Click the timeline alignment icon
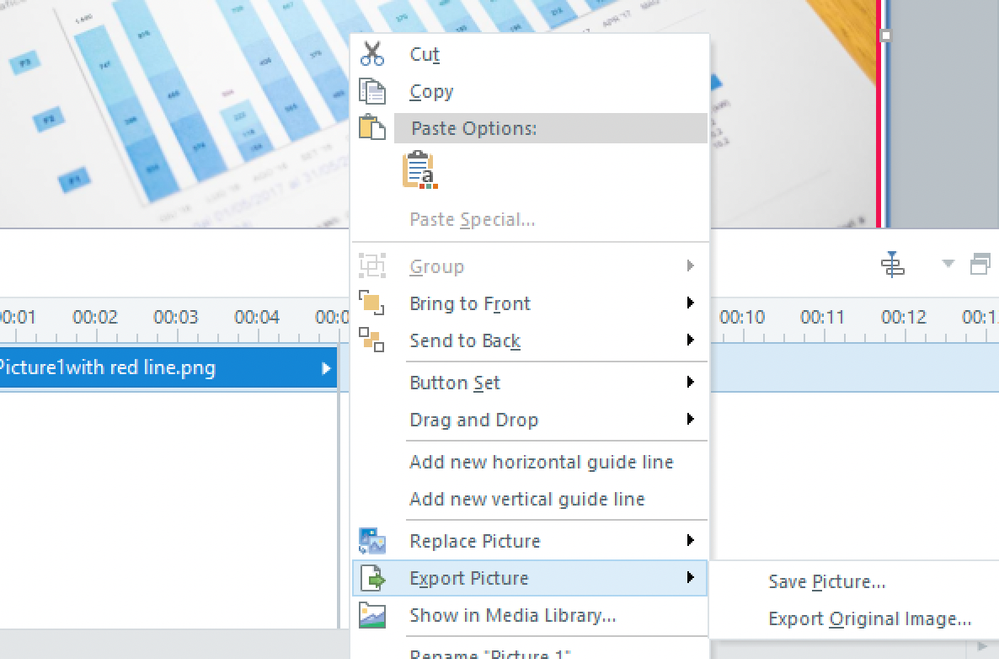999x659 pixels. [892, 265]
